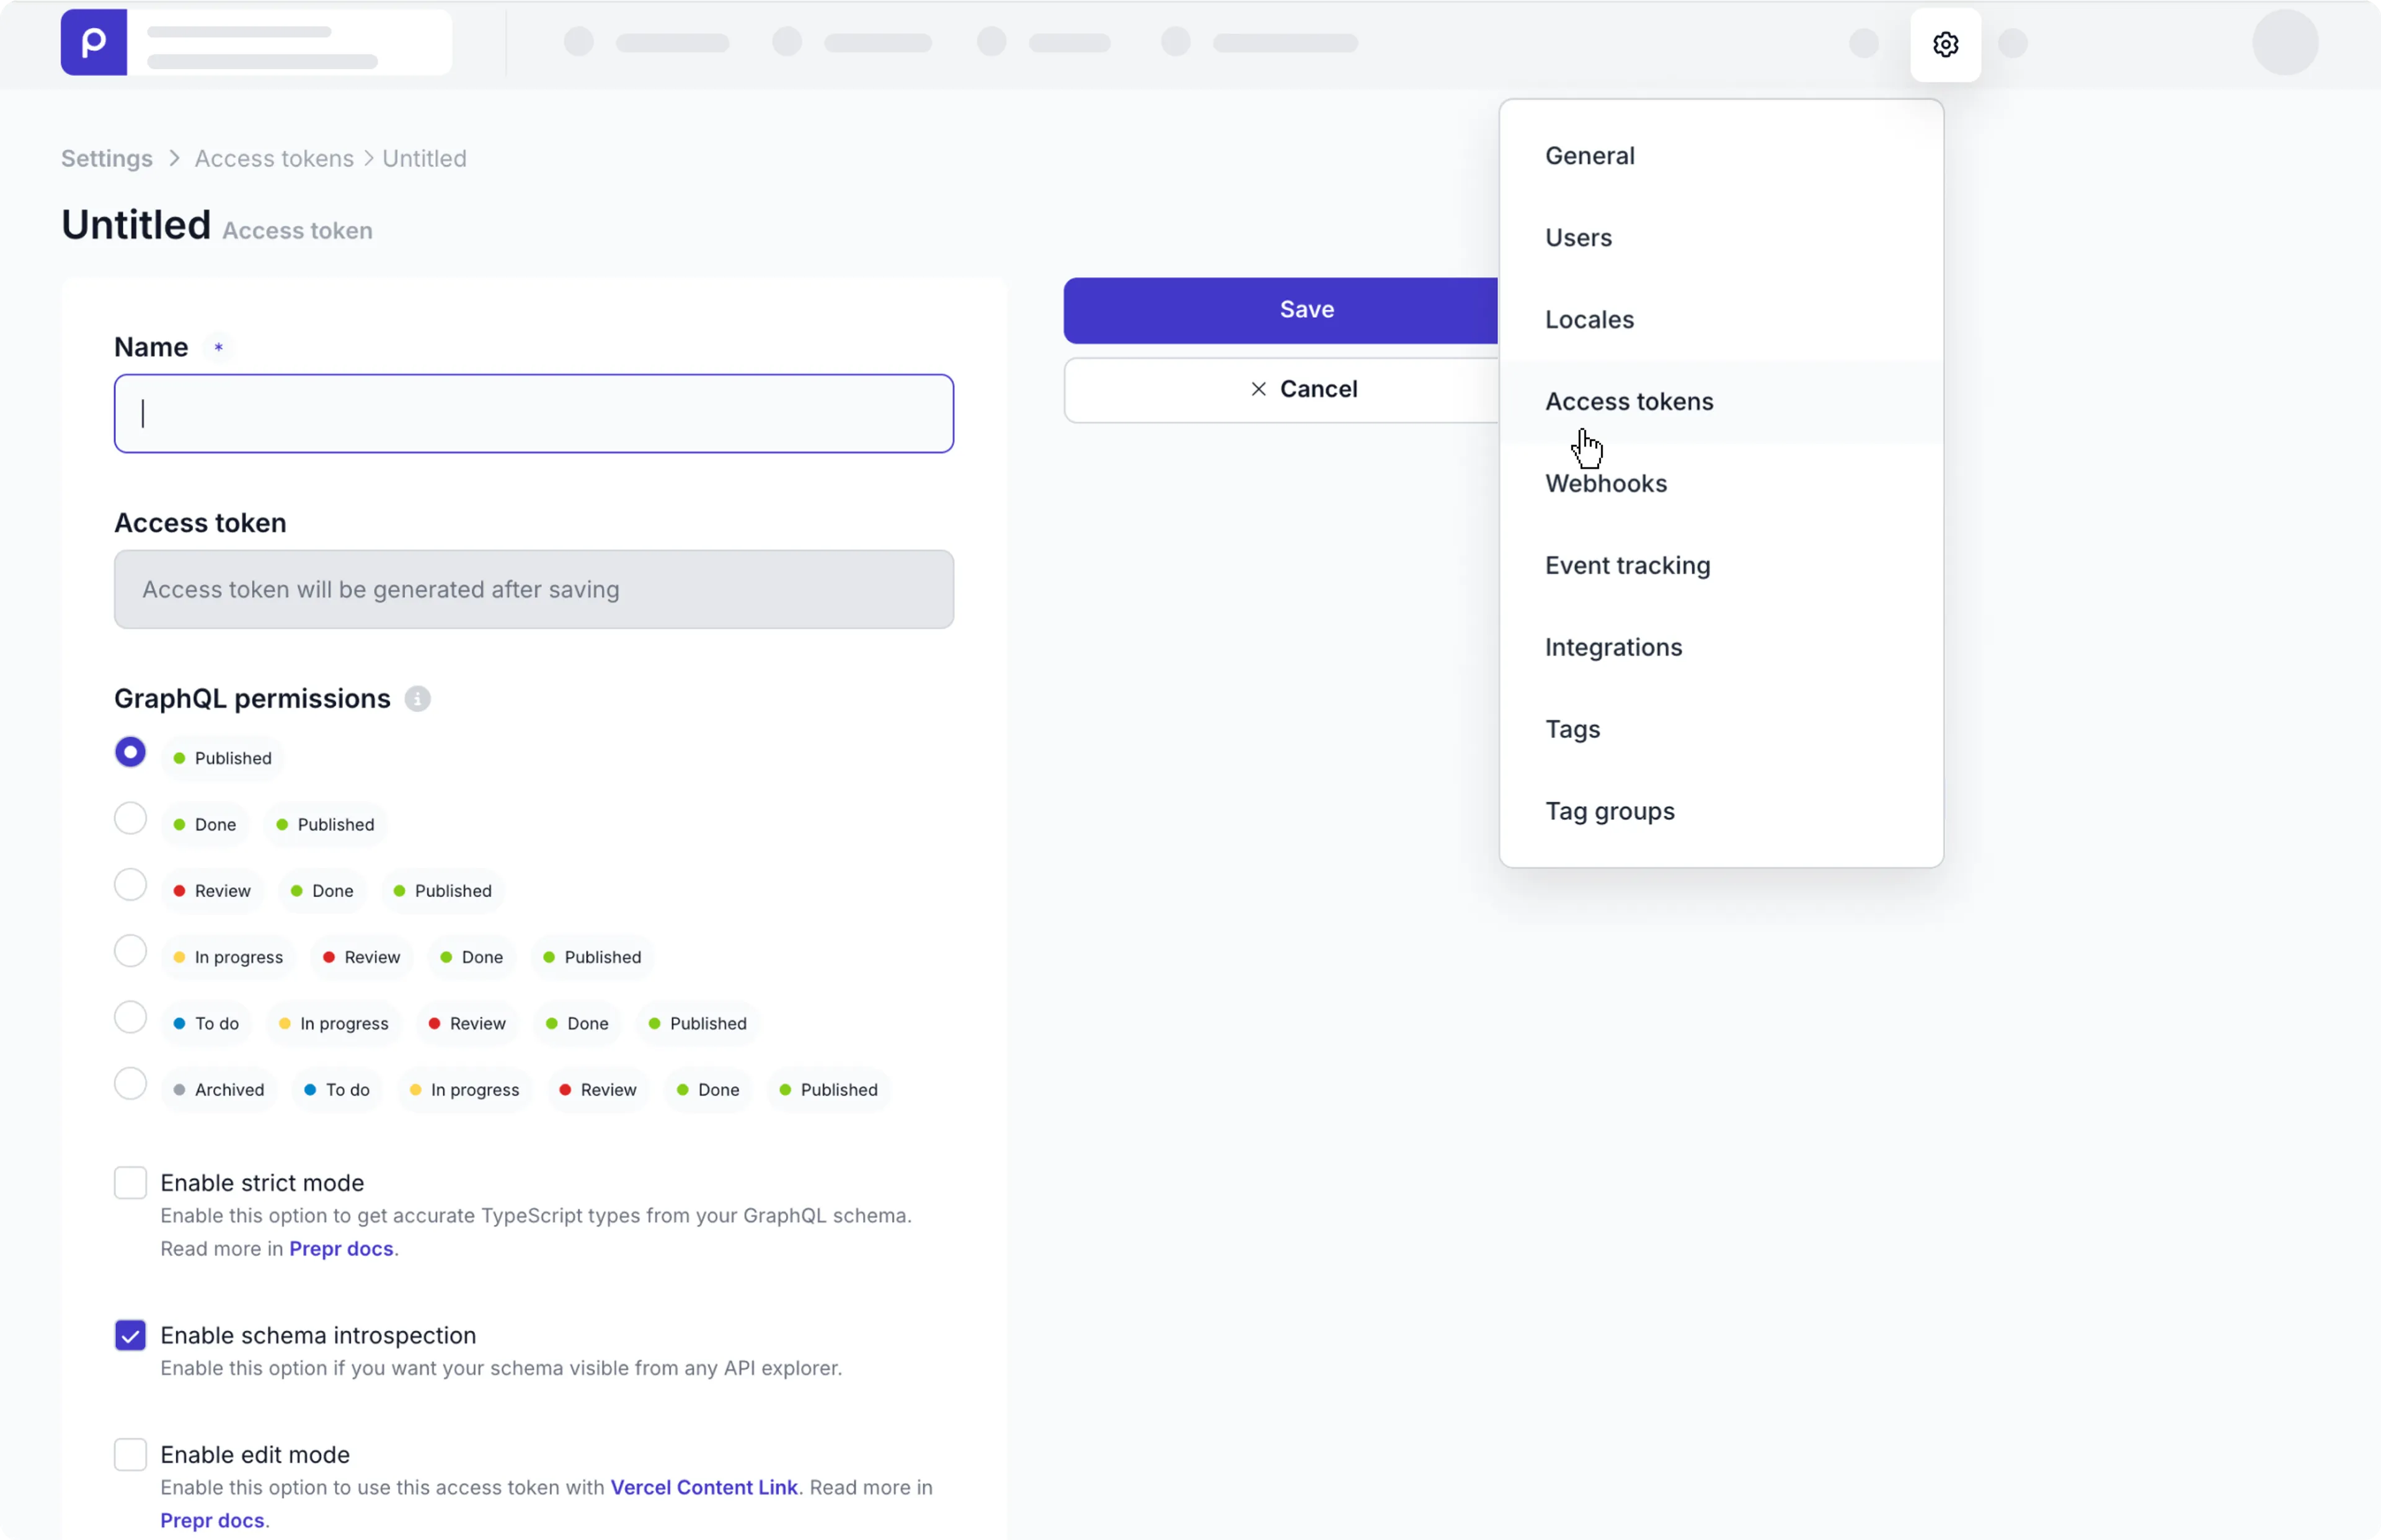Click the info icon beside GraphQL permissions

click(x=417, y=698)
